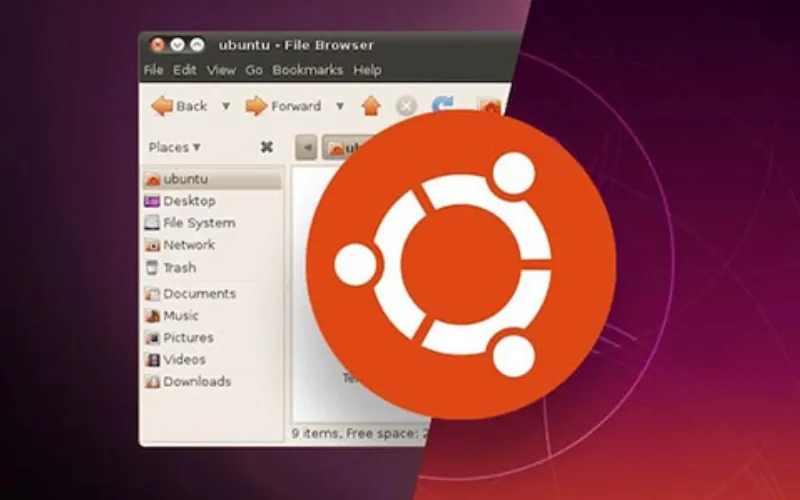Open the Help menu
Viewport: 800px width, 500px height.
pos(367,70)
